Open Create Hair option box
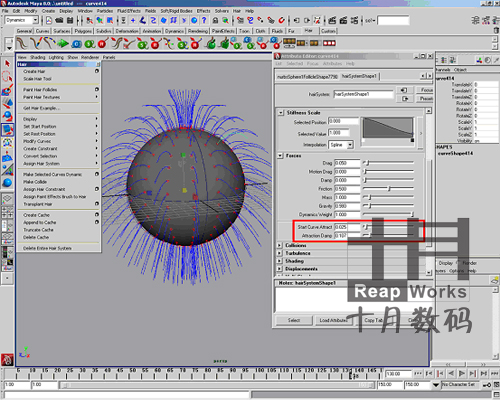 pyautogui.click(x=97, y=71)
